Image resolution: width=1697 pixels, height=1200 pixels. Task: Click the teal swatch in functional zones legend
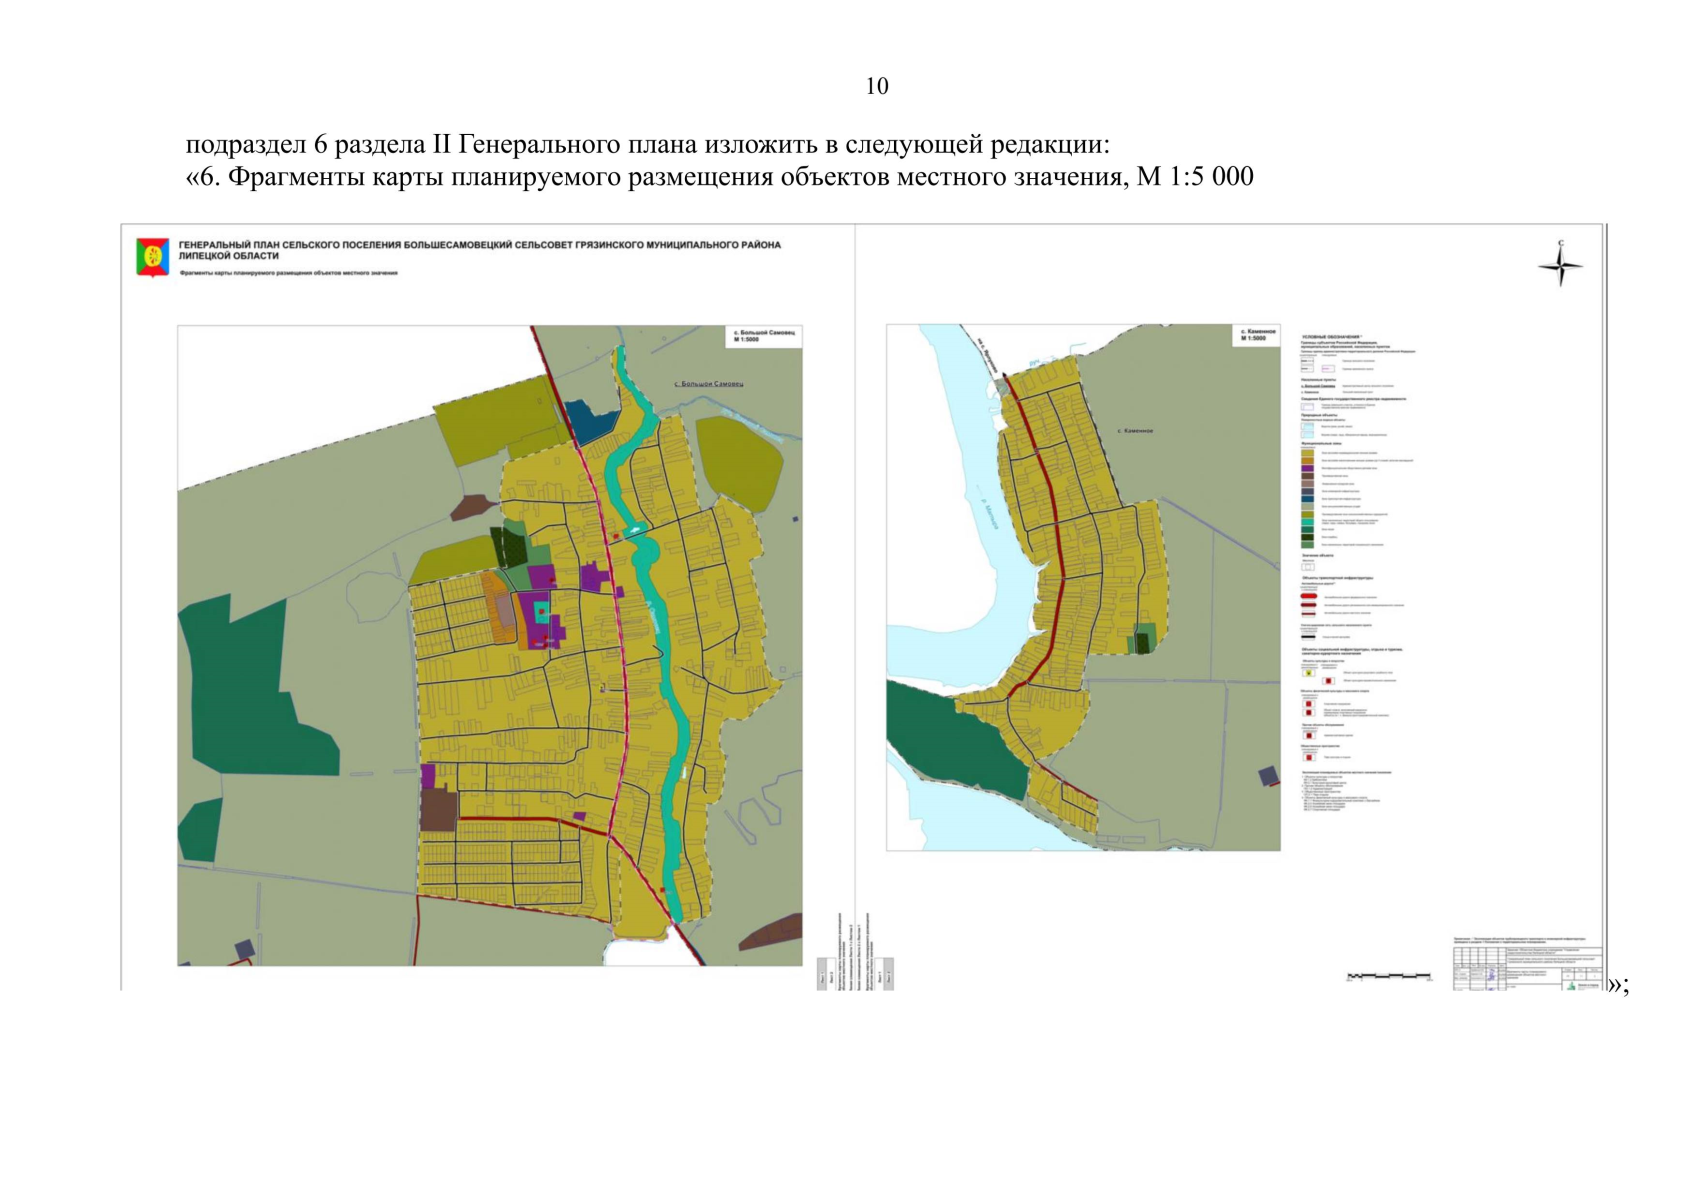coord(1307,522)
